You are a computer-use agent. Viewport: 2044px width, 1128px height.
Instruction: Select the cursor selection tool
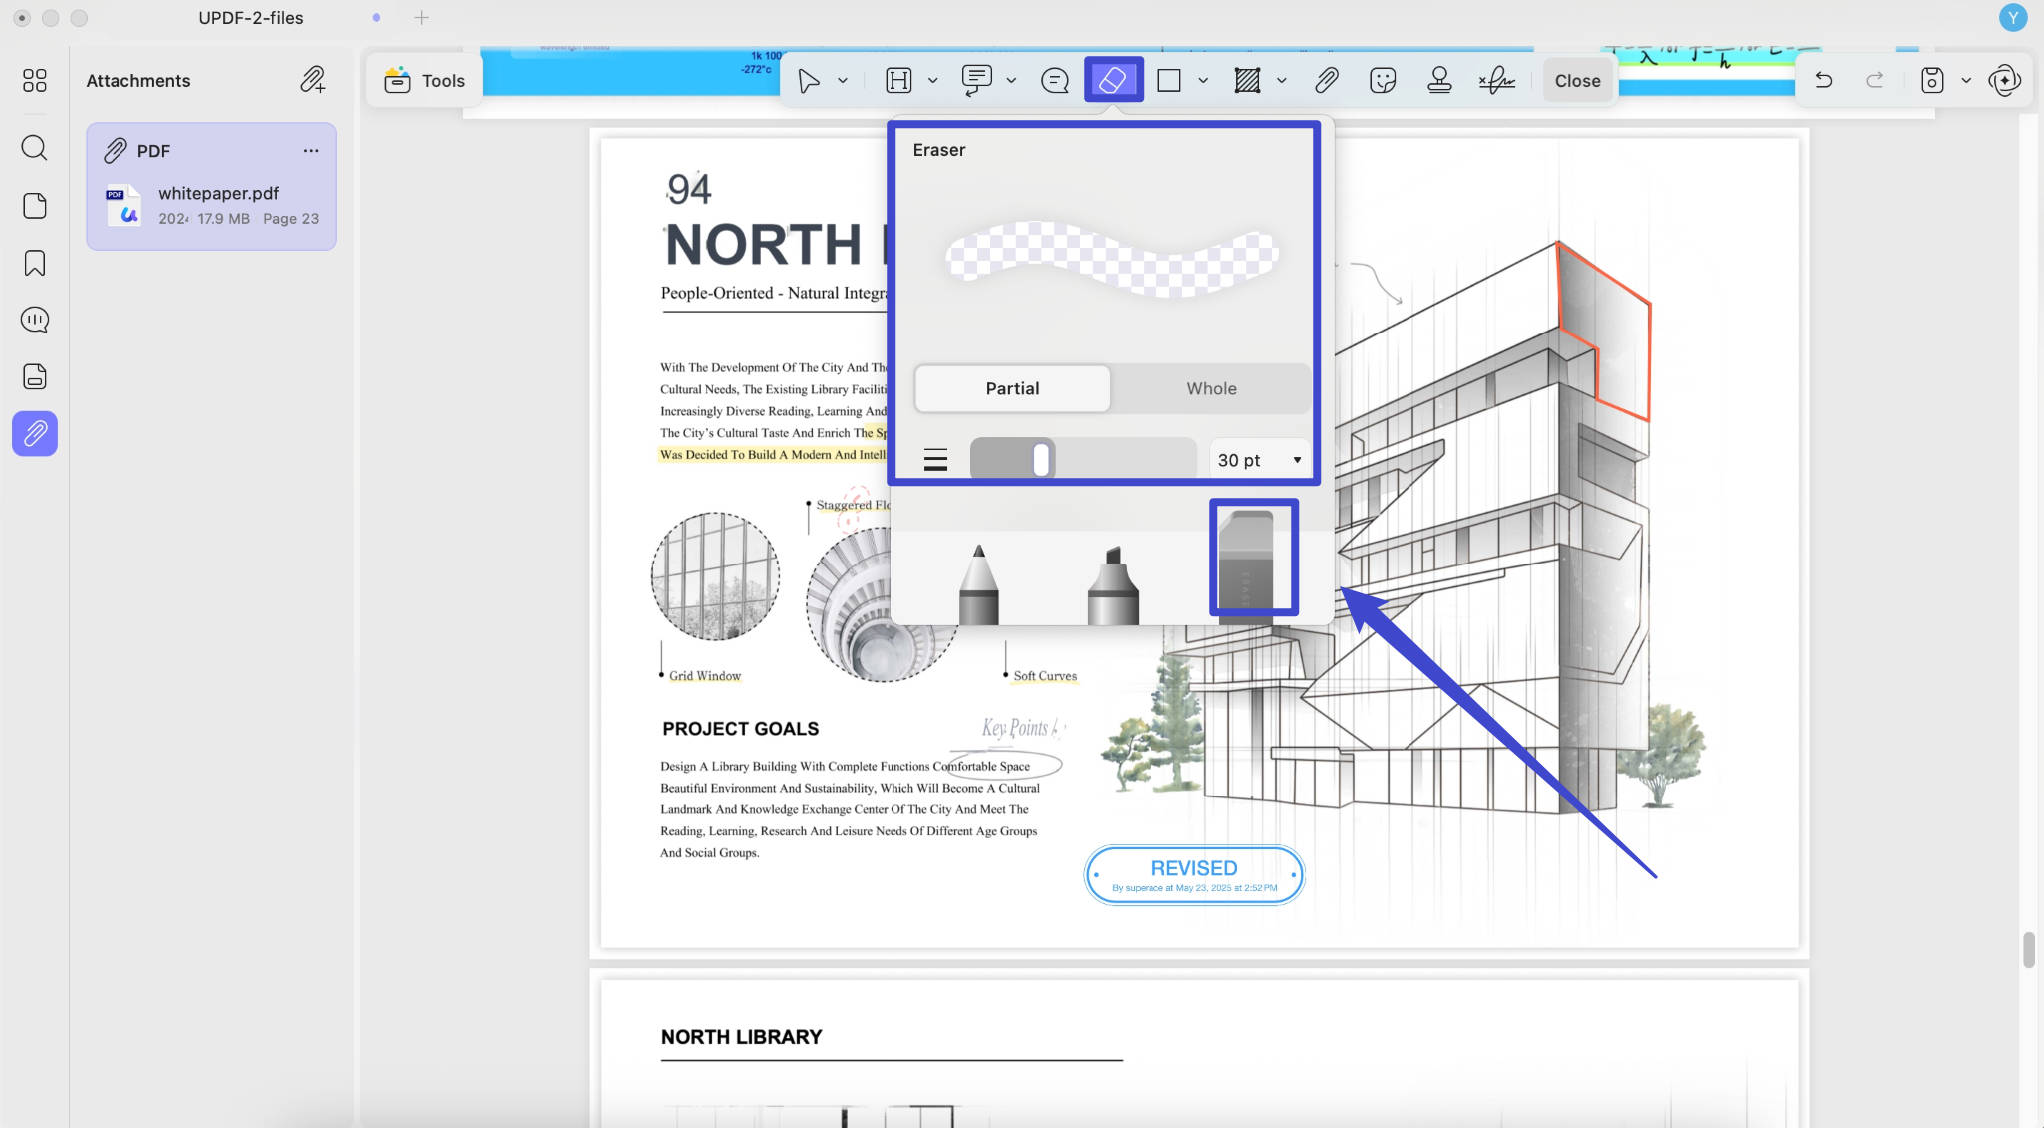point(809,81)
